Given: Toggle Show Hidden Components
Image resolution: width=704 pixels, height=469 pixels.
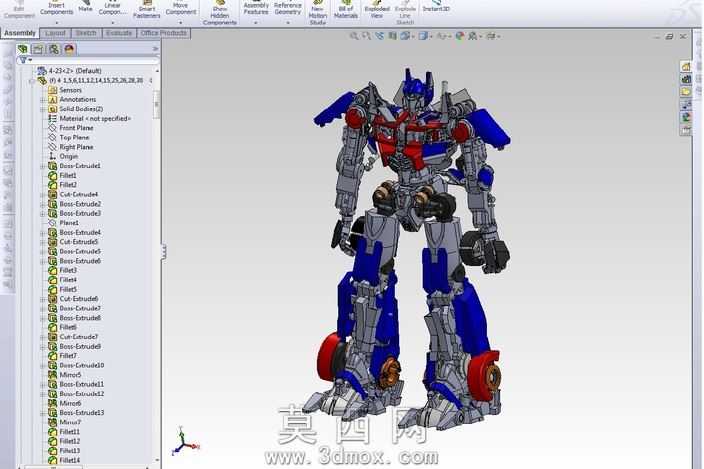Looking at the screenshot, I should pos(220,13).
